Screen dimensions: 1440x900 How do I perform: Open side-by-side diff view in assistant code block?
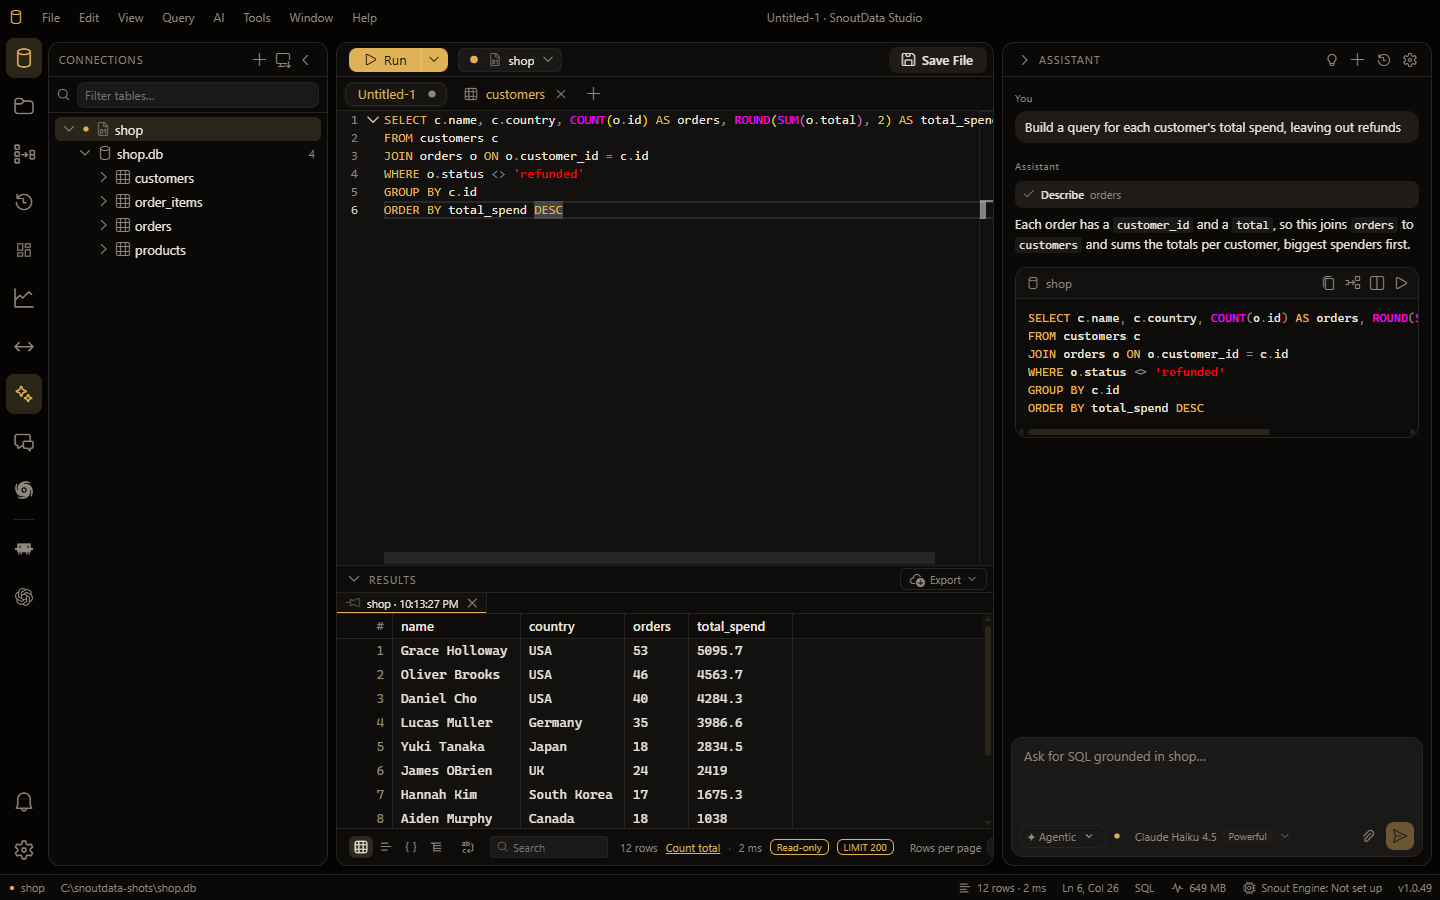[x=1377, y=283]
